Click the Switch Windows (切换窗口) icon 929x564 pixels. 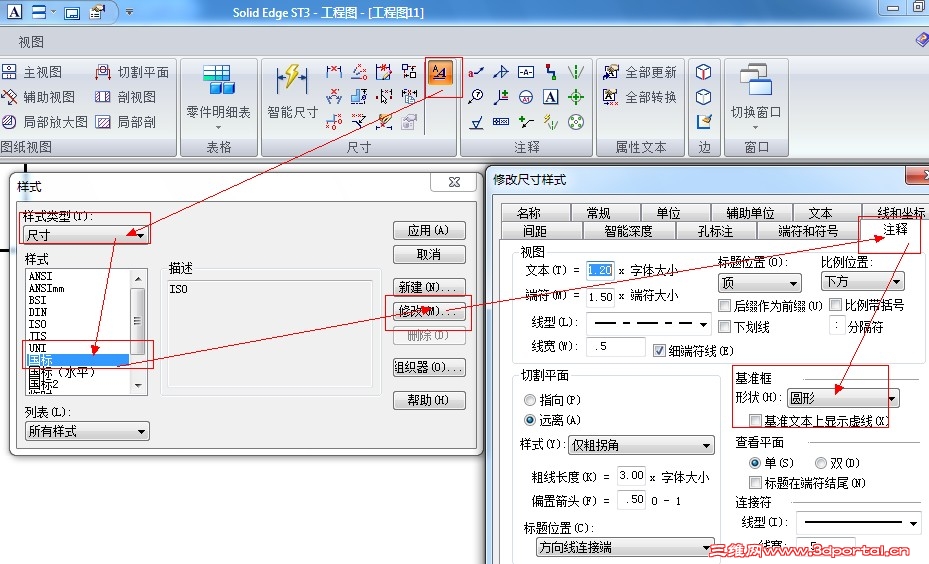tap(755, 92)
